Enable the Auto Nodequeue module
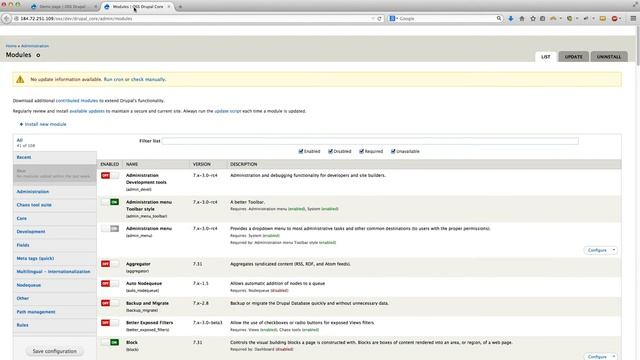This screenshot has width=640, height=360. (x=110, y=283)
